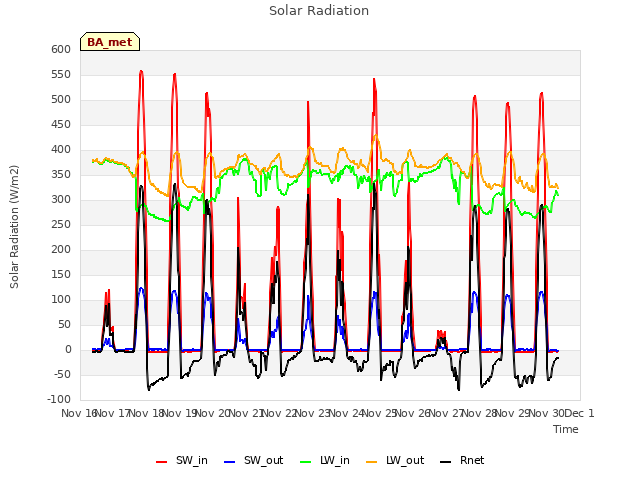Viewport: 640px width, 480px height.
Task: Click the orange LW_out legend swatch
Action: pos(372,462)
